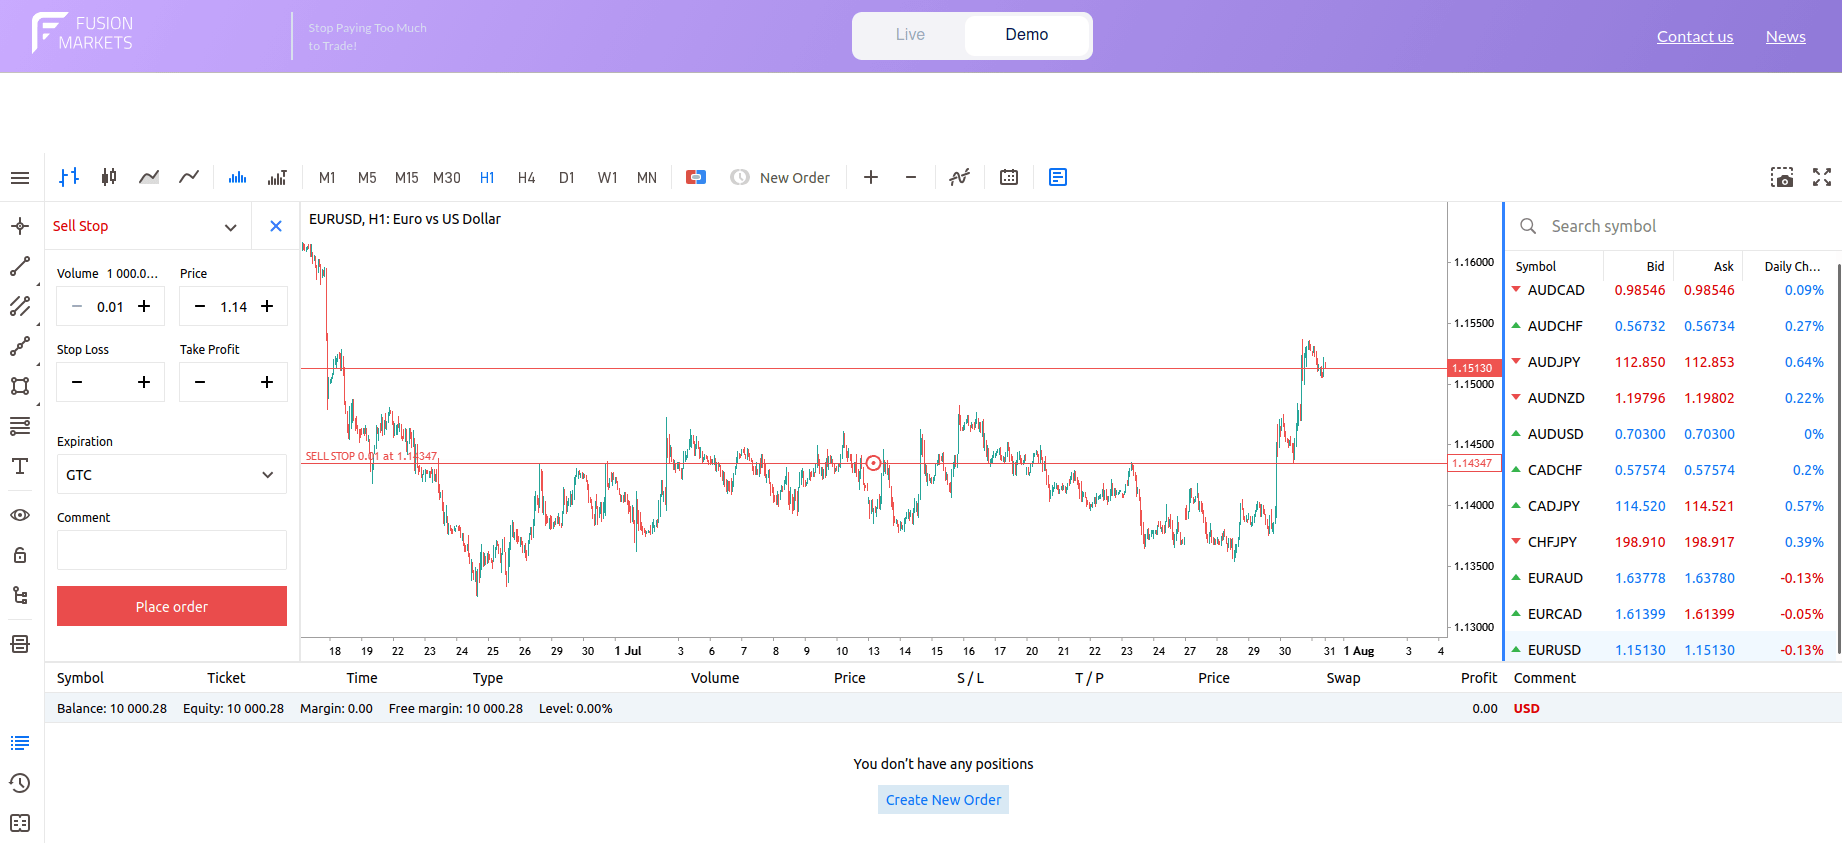Screen dimensions: 1842x845
Task: Switch chart timeframe to M1
Action: (x=327, y=177)
